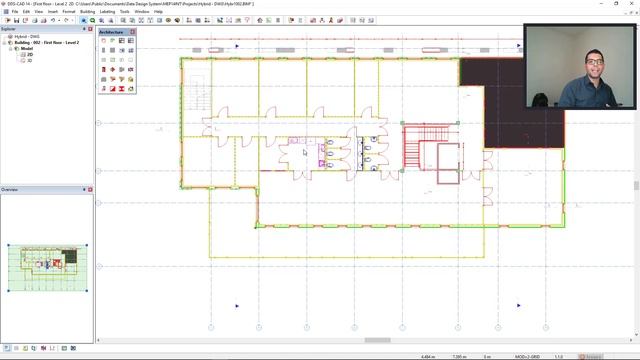Pin the Explorer panel
Image resolution: width=640 pixels, height=360 pixels.
click(84, 29)
